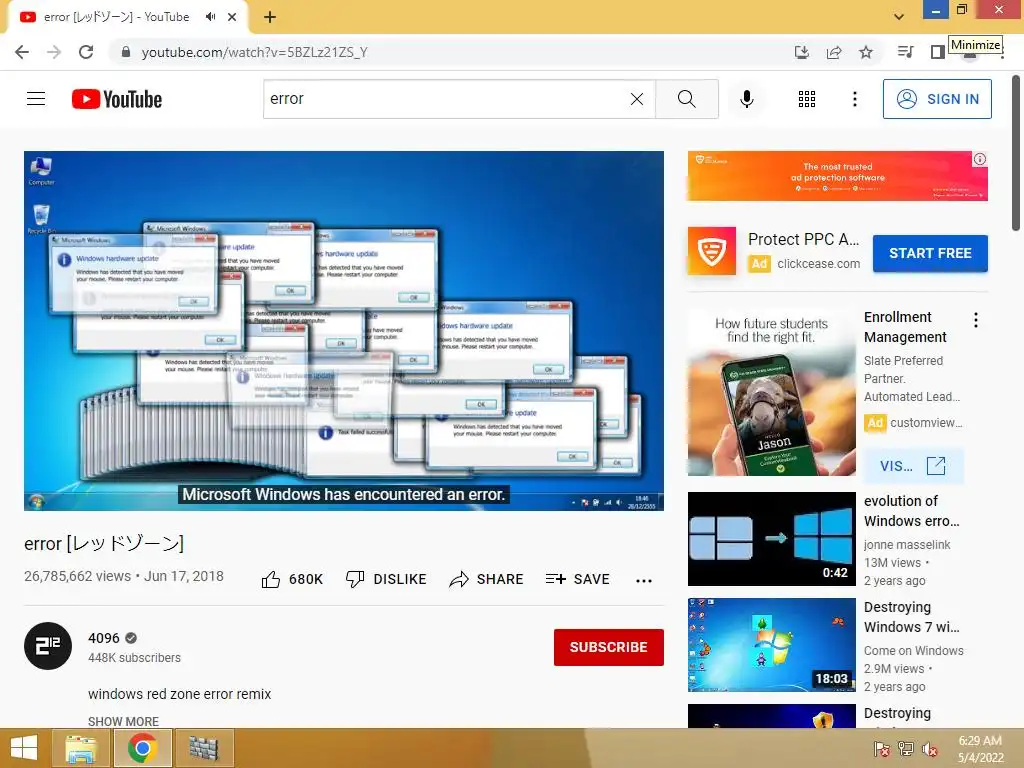This screenshot has width=1024, height=768.
Task: Click the 4096 channel name
Action: point(104,638)
